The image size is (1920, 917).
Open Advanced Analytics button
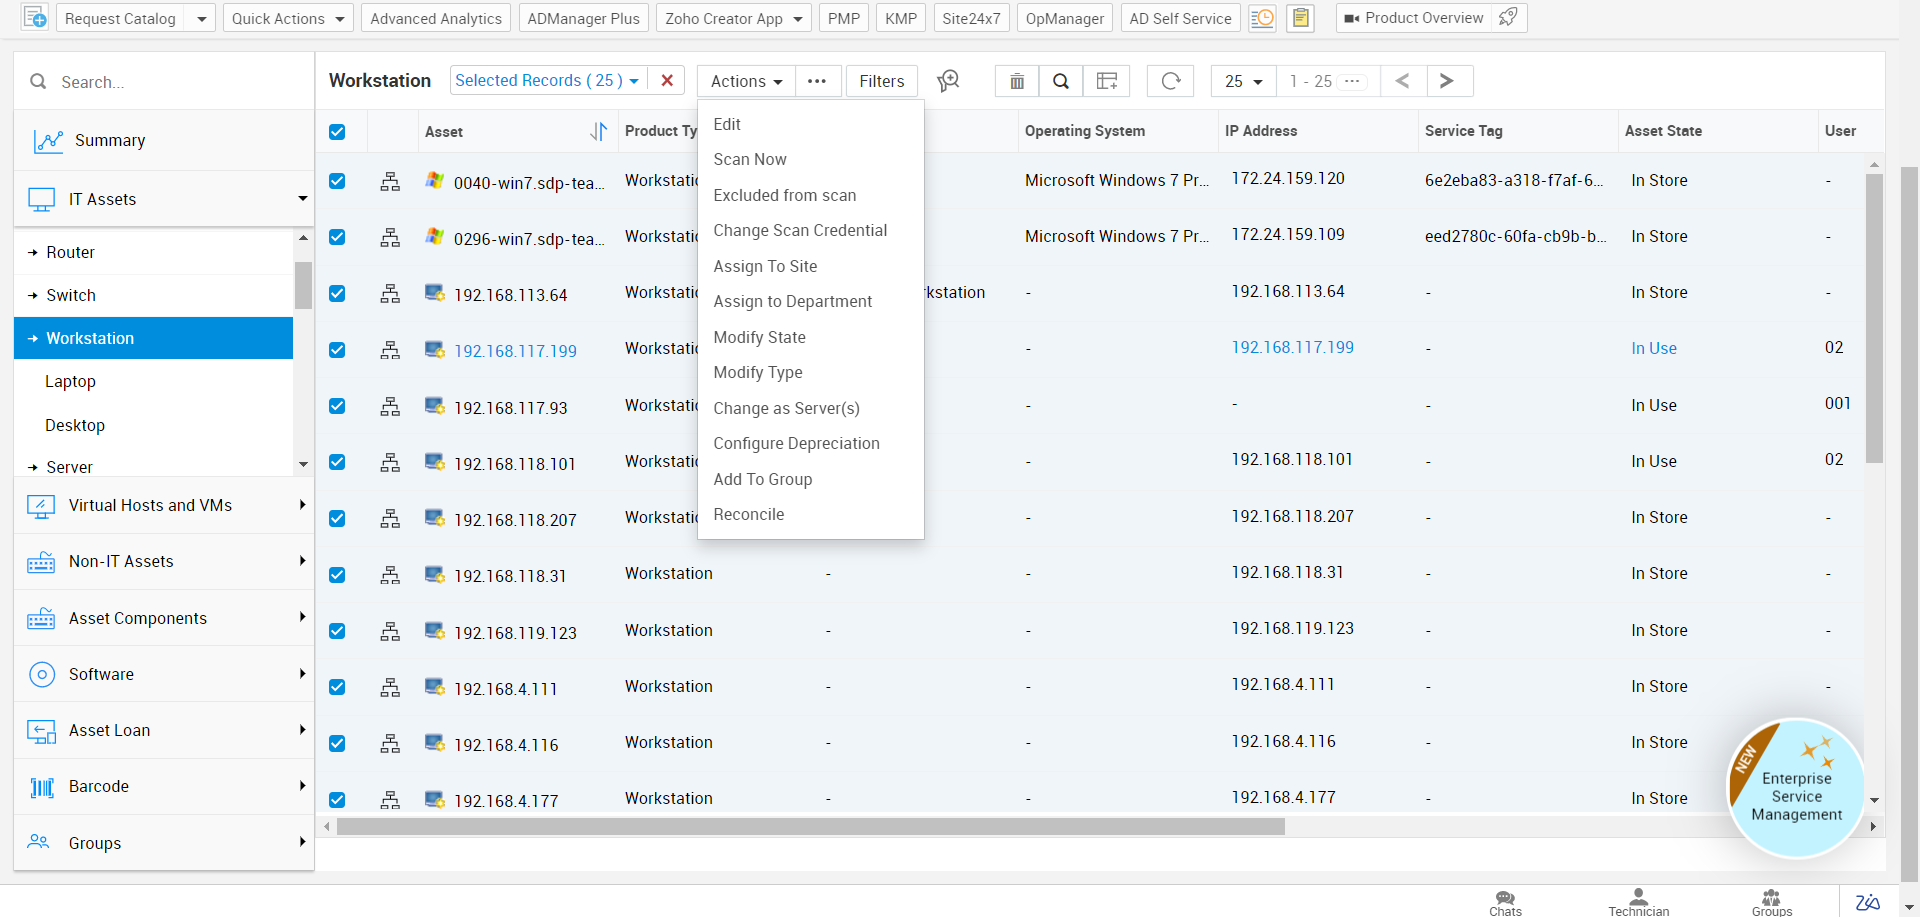(x=436, y=18)
